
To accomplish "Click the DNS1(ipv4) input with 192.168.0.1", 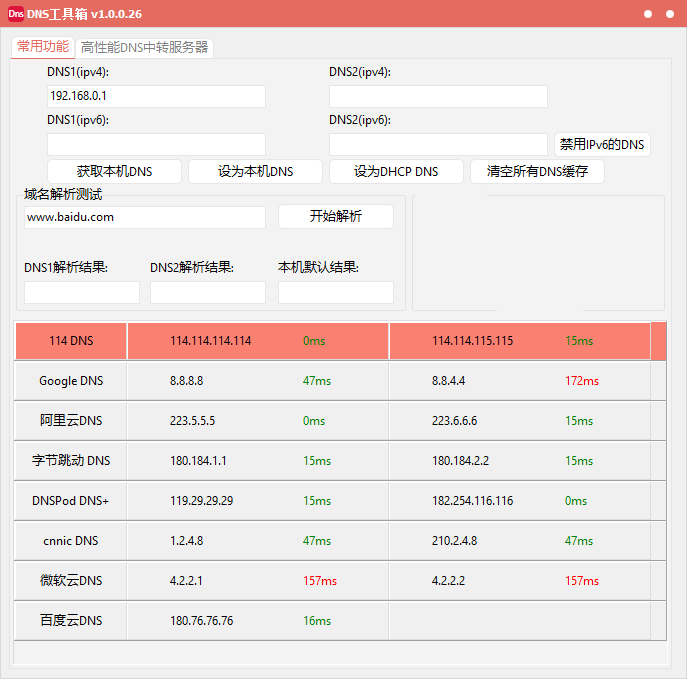I will (156, 96).
